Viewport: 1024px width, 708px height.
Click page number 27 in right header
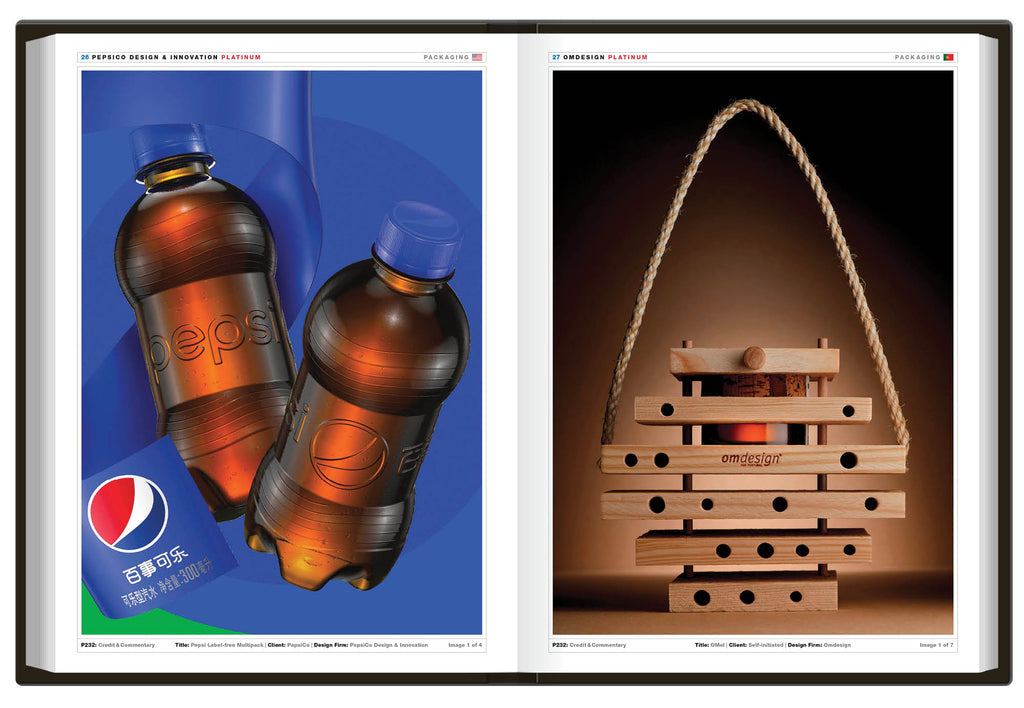point(556,58)
